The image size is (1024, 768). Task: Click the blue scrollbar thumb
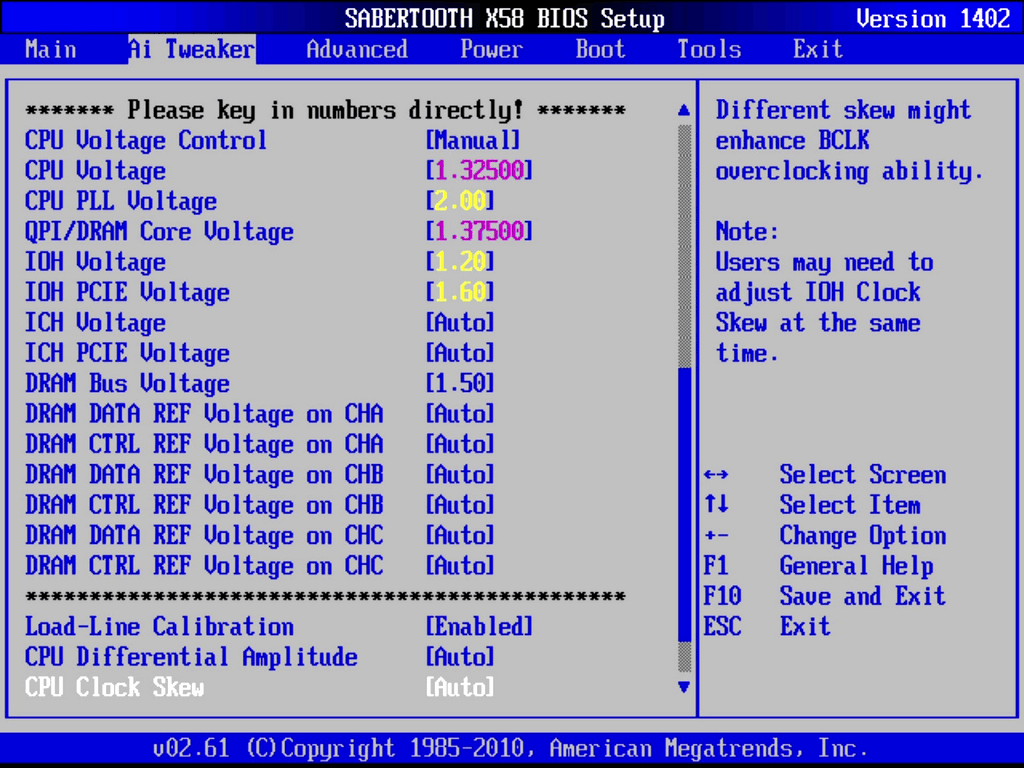pos(684,505)
